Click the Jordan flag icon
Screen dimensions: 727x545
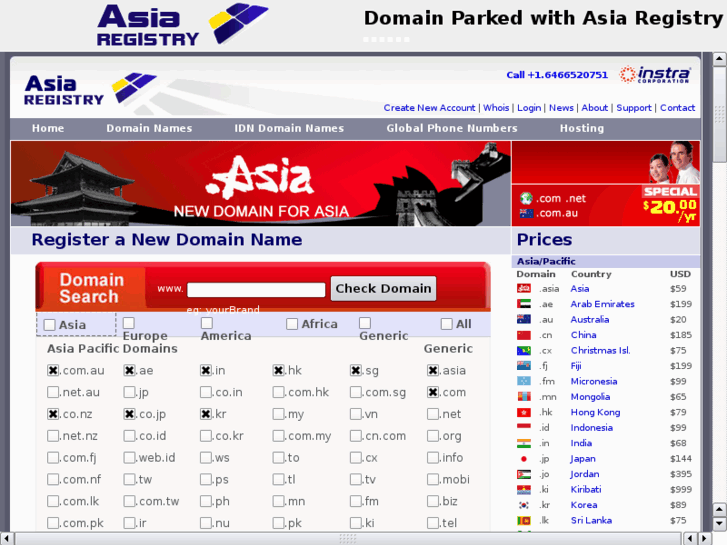[x=524, y=474]
